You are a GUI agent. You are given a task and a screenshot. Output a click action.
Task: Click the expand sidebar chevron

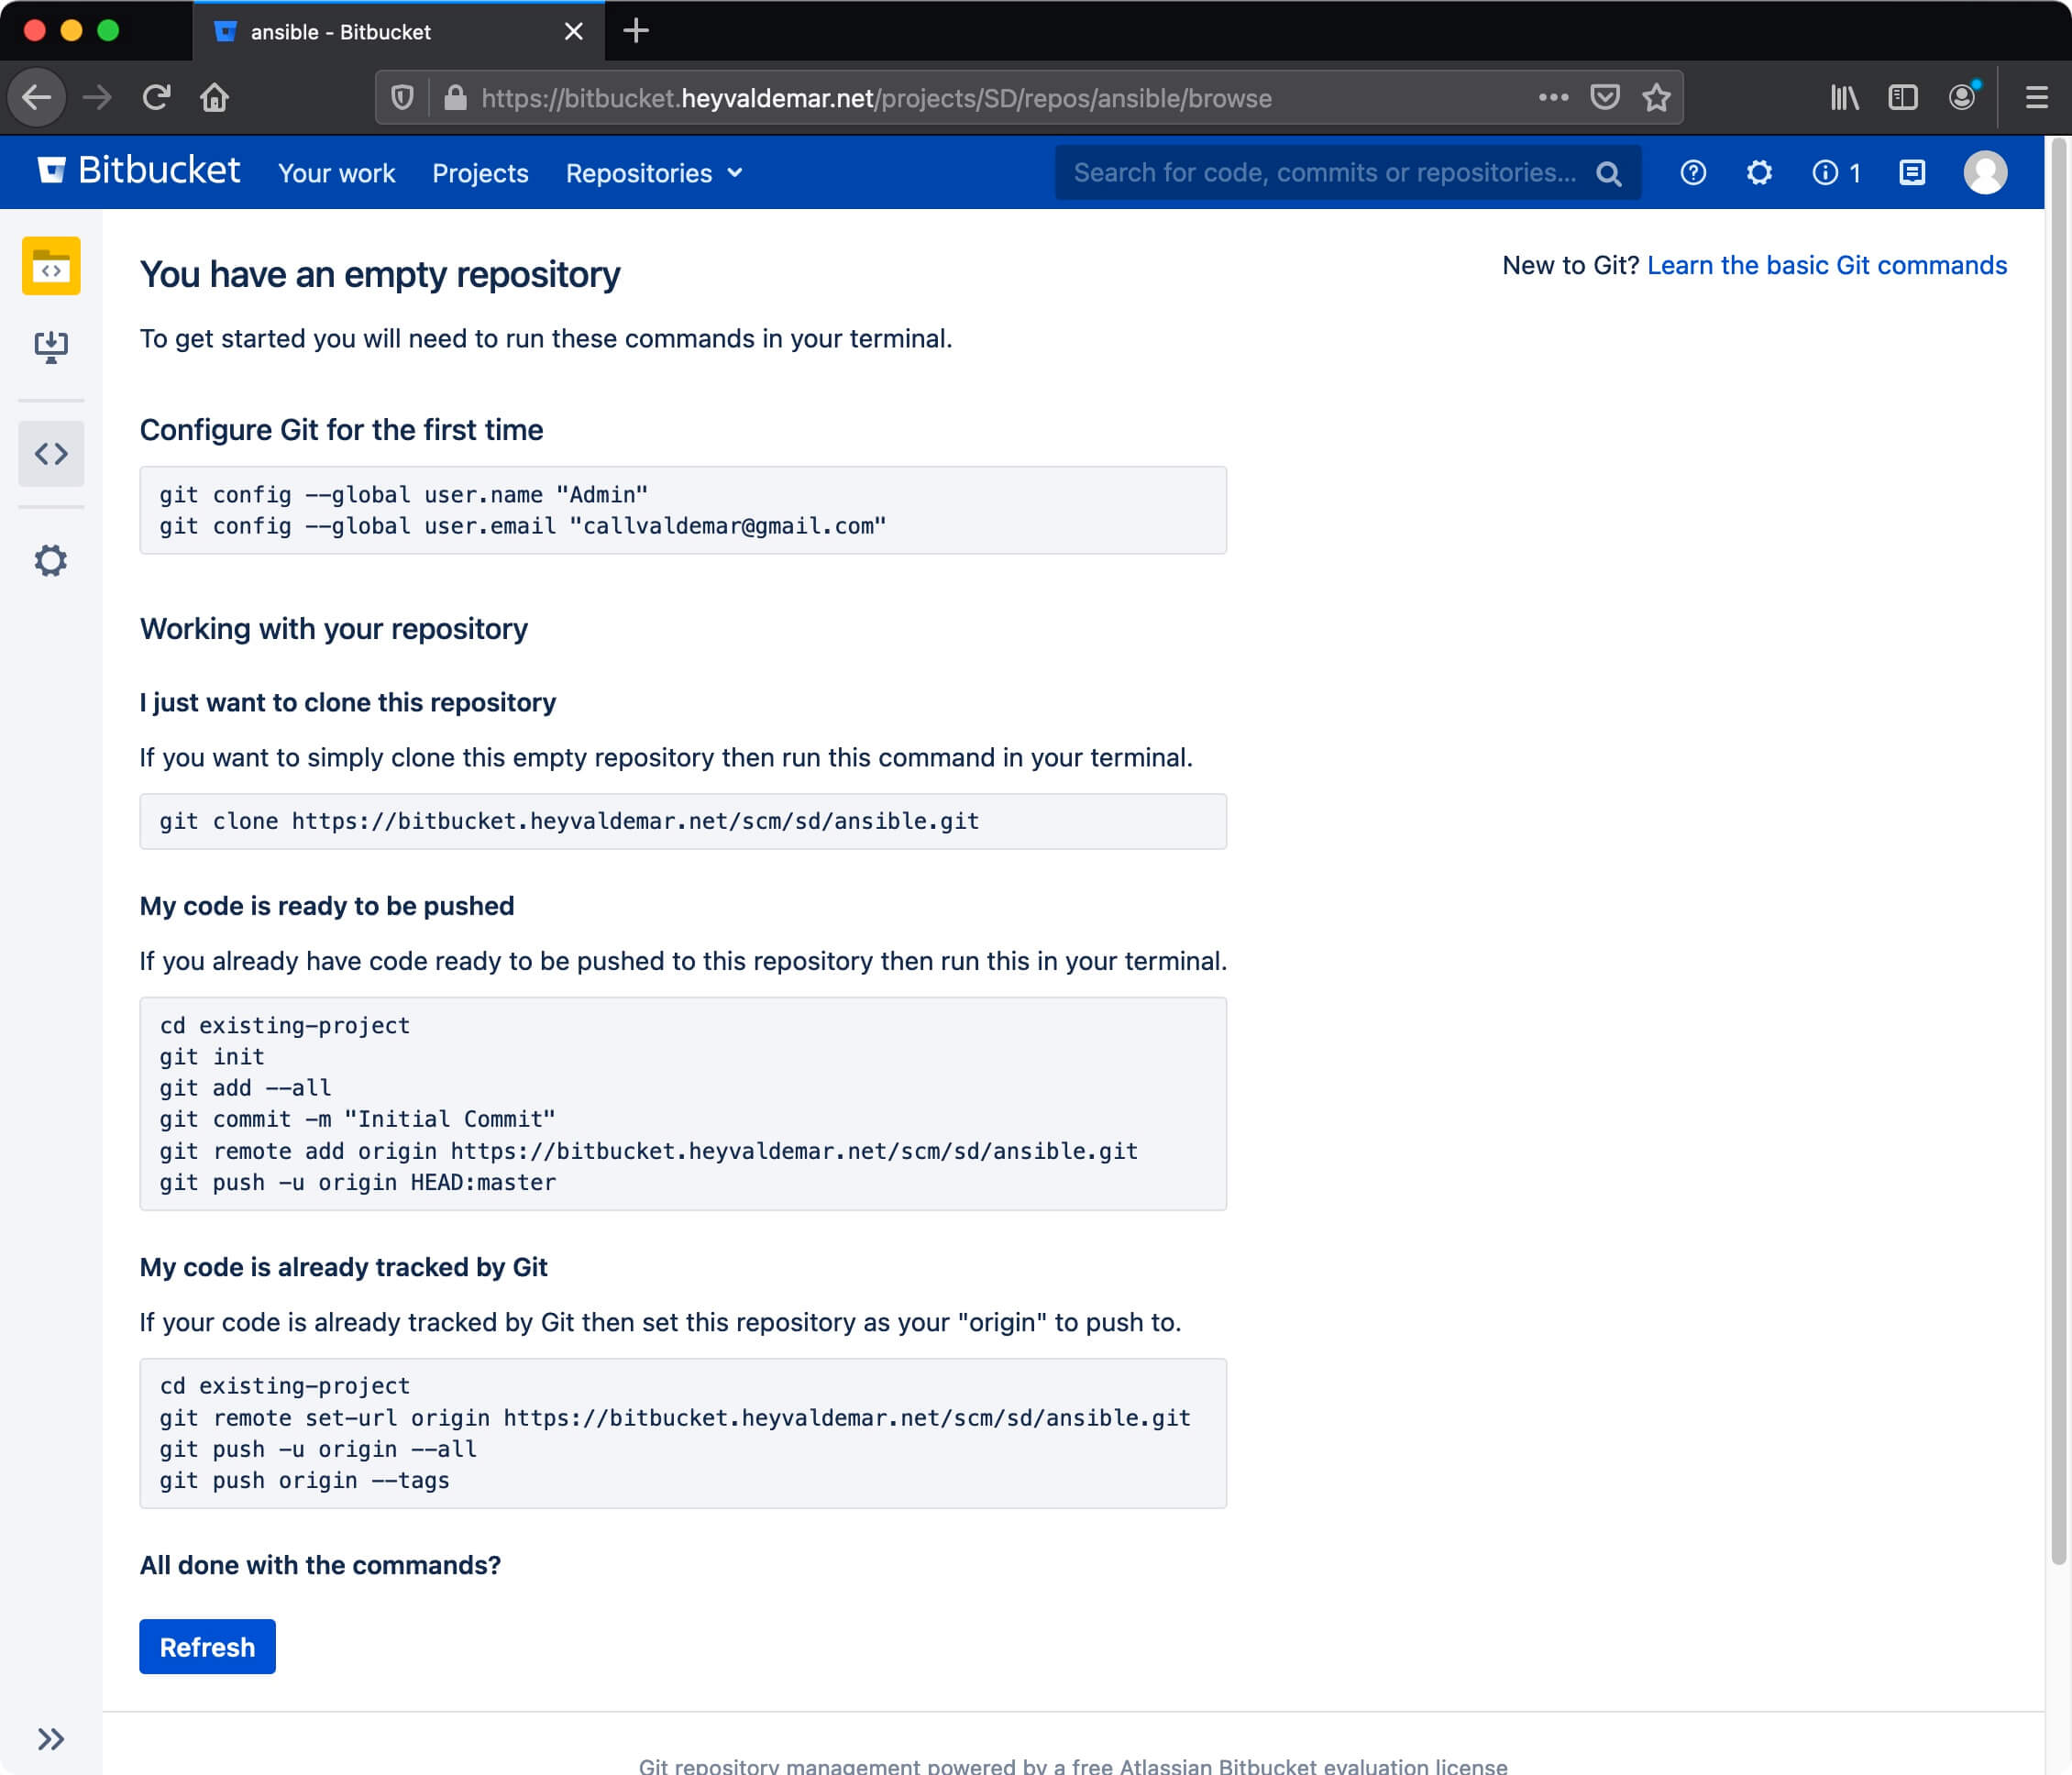[x=51, y=1738]
